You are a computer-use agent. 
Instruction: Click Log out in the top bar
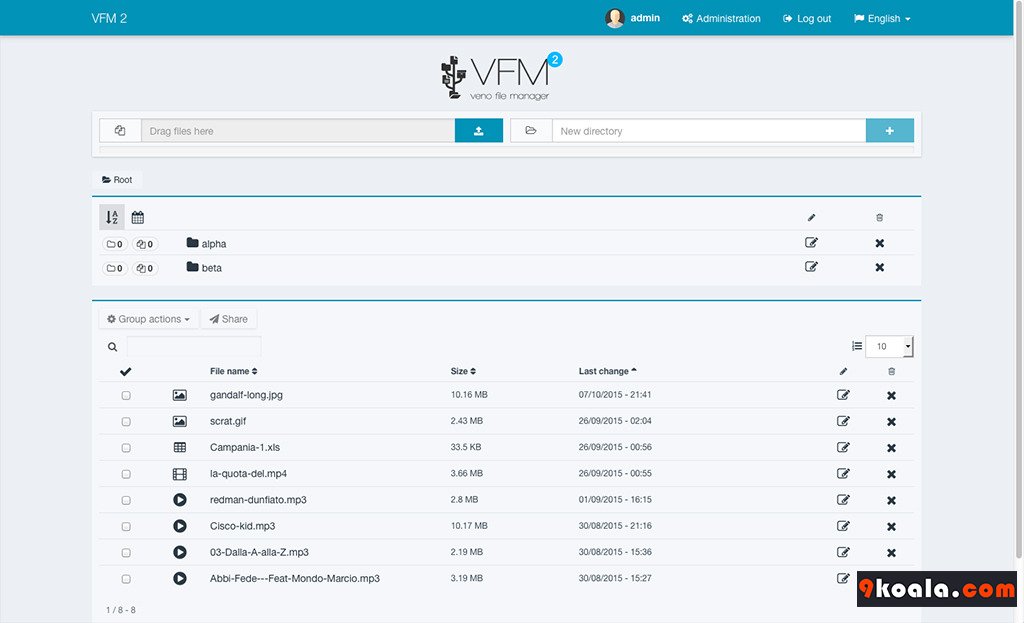click(807, 19)
